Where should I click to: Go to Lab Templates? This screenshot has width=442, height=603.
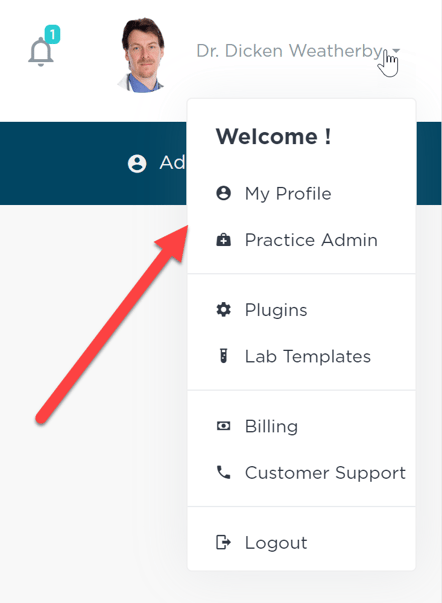[x=301, y=356]
